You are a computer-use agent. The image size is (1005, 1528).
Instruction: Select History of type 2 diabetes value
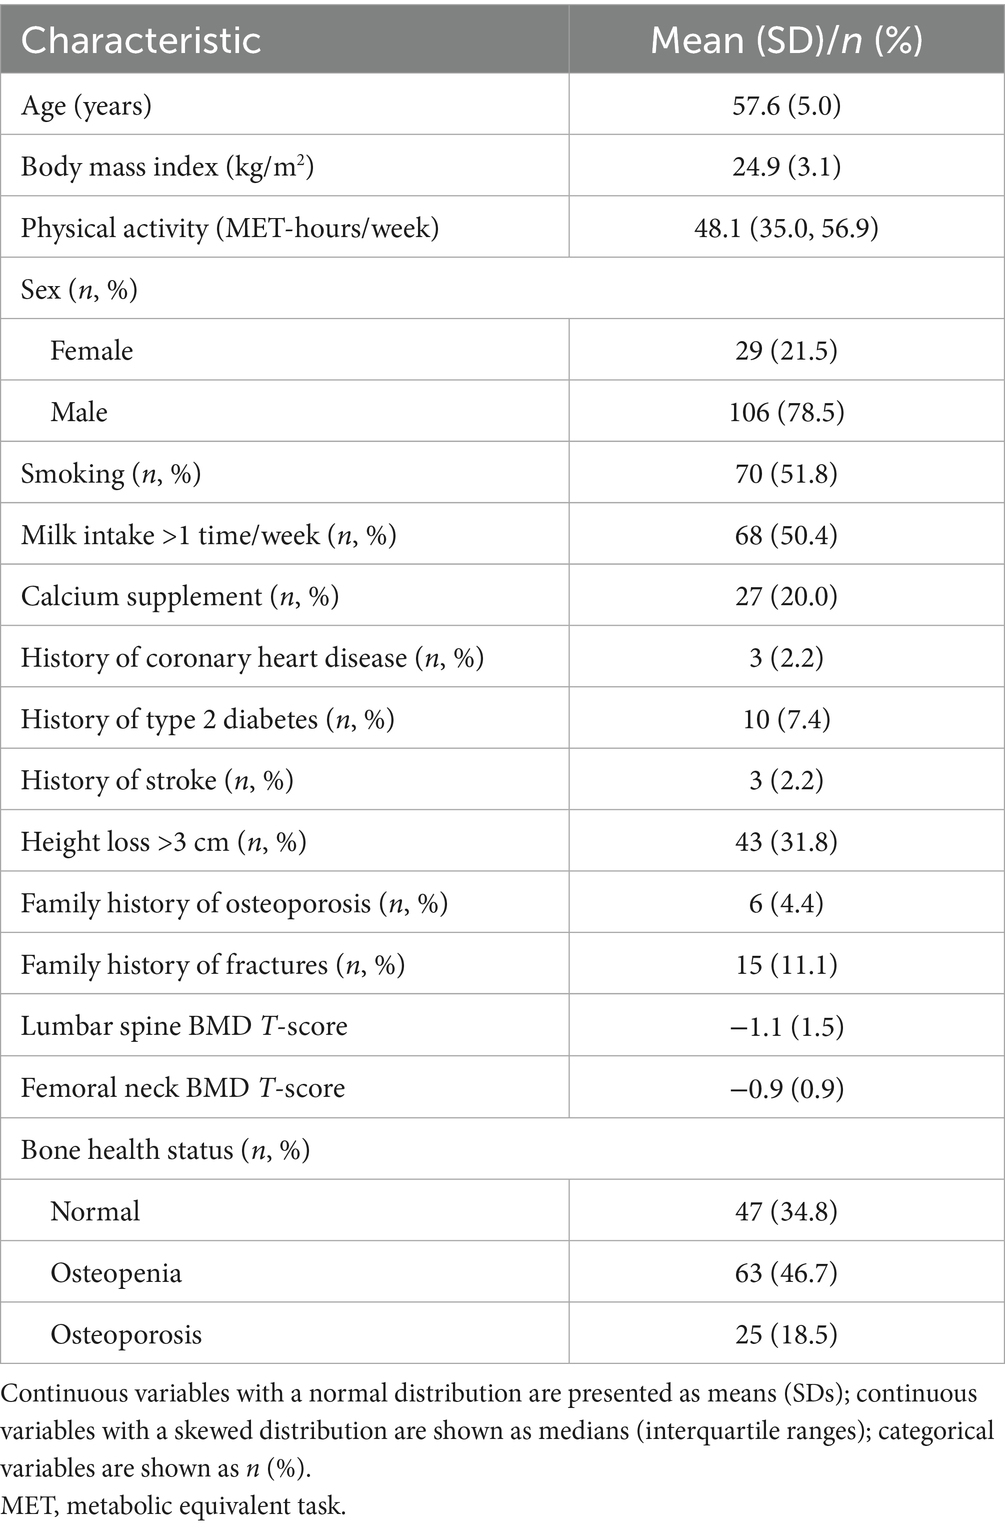786,719
